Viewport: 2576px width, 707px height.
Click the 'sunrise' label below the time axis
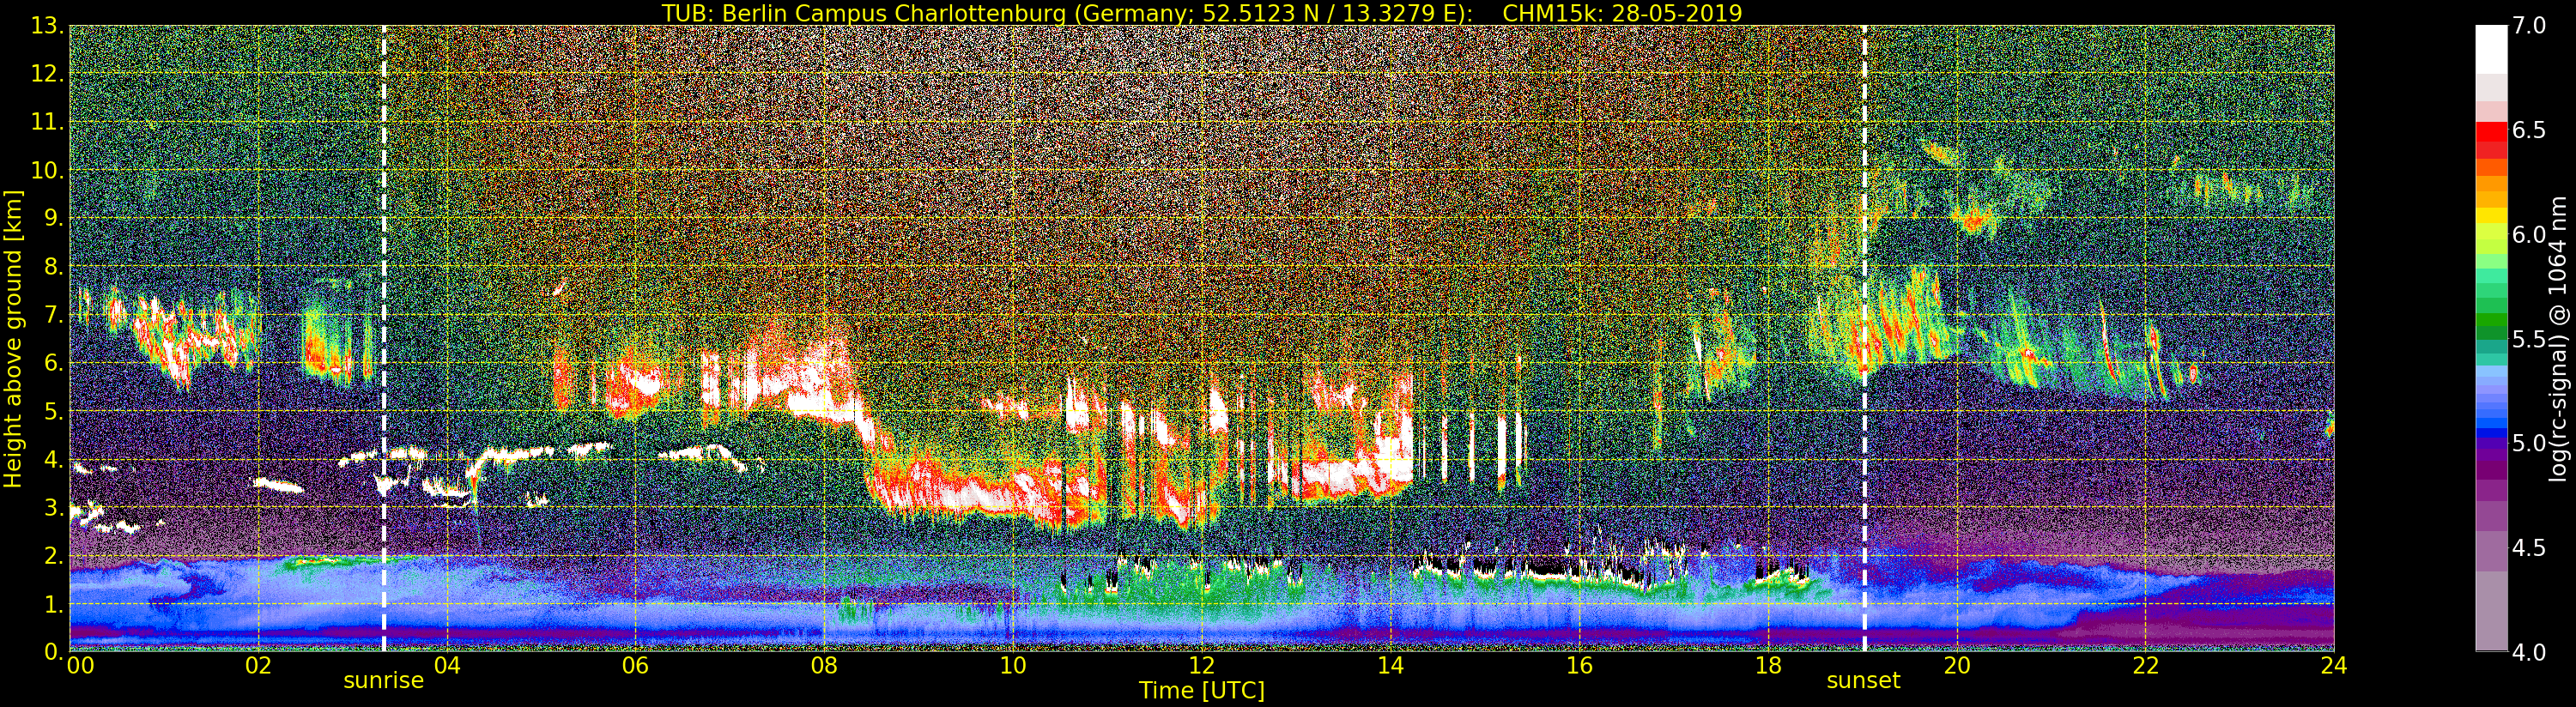[383, 681]
